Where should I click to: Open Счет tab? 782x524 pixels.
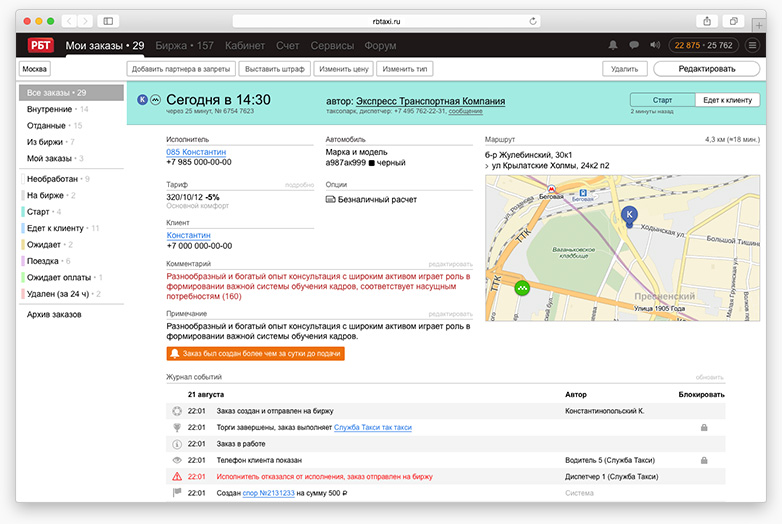point(288,45)
